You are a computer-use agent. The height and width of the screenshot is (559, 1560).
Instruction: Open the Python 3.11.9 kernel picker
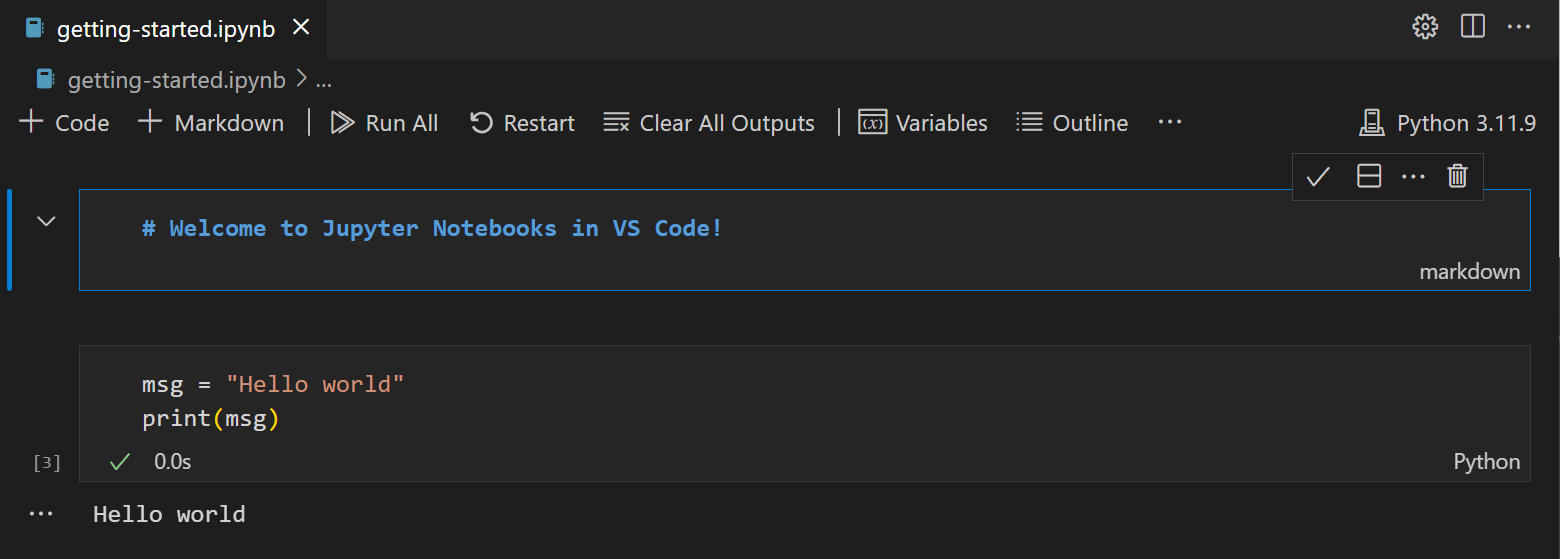point(1447,123)
